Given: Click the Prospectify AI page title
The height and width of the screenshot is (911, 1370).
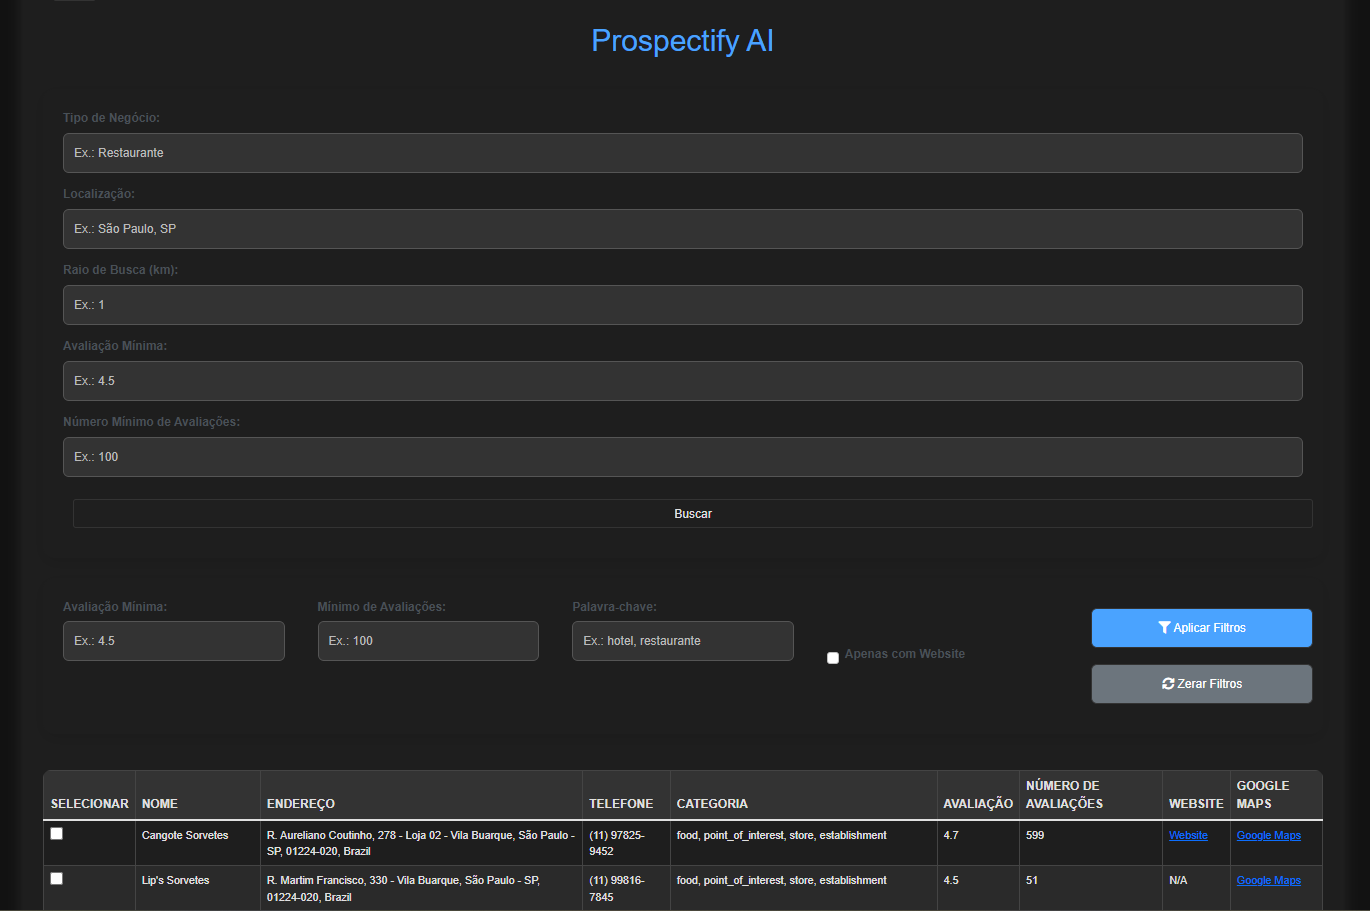Looking at the screenshot, I should [682, 41].
